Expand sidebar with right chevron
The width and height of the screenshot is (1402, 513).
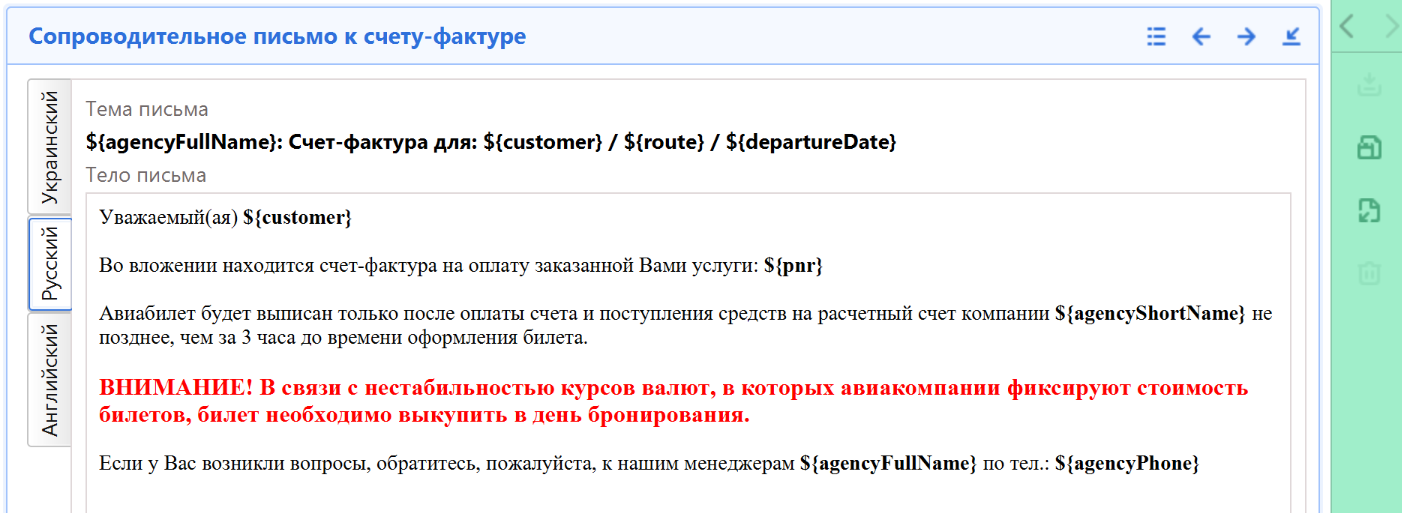click(x=1391, y=26)
